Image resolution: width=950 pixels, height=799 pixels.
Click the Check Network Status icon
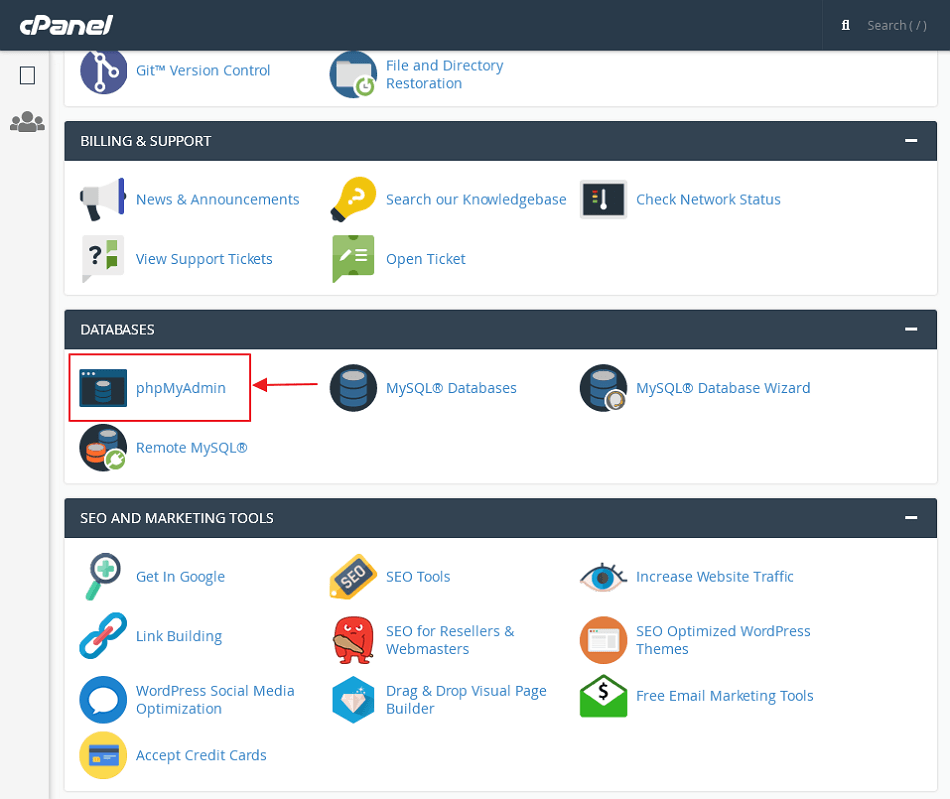603,199
